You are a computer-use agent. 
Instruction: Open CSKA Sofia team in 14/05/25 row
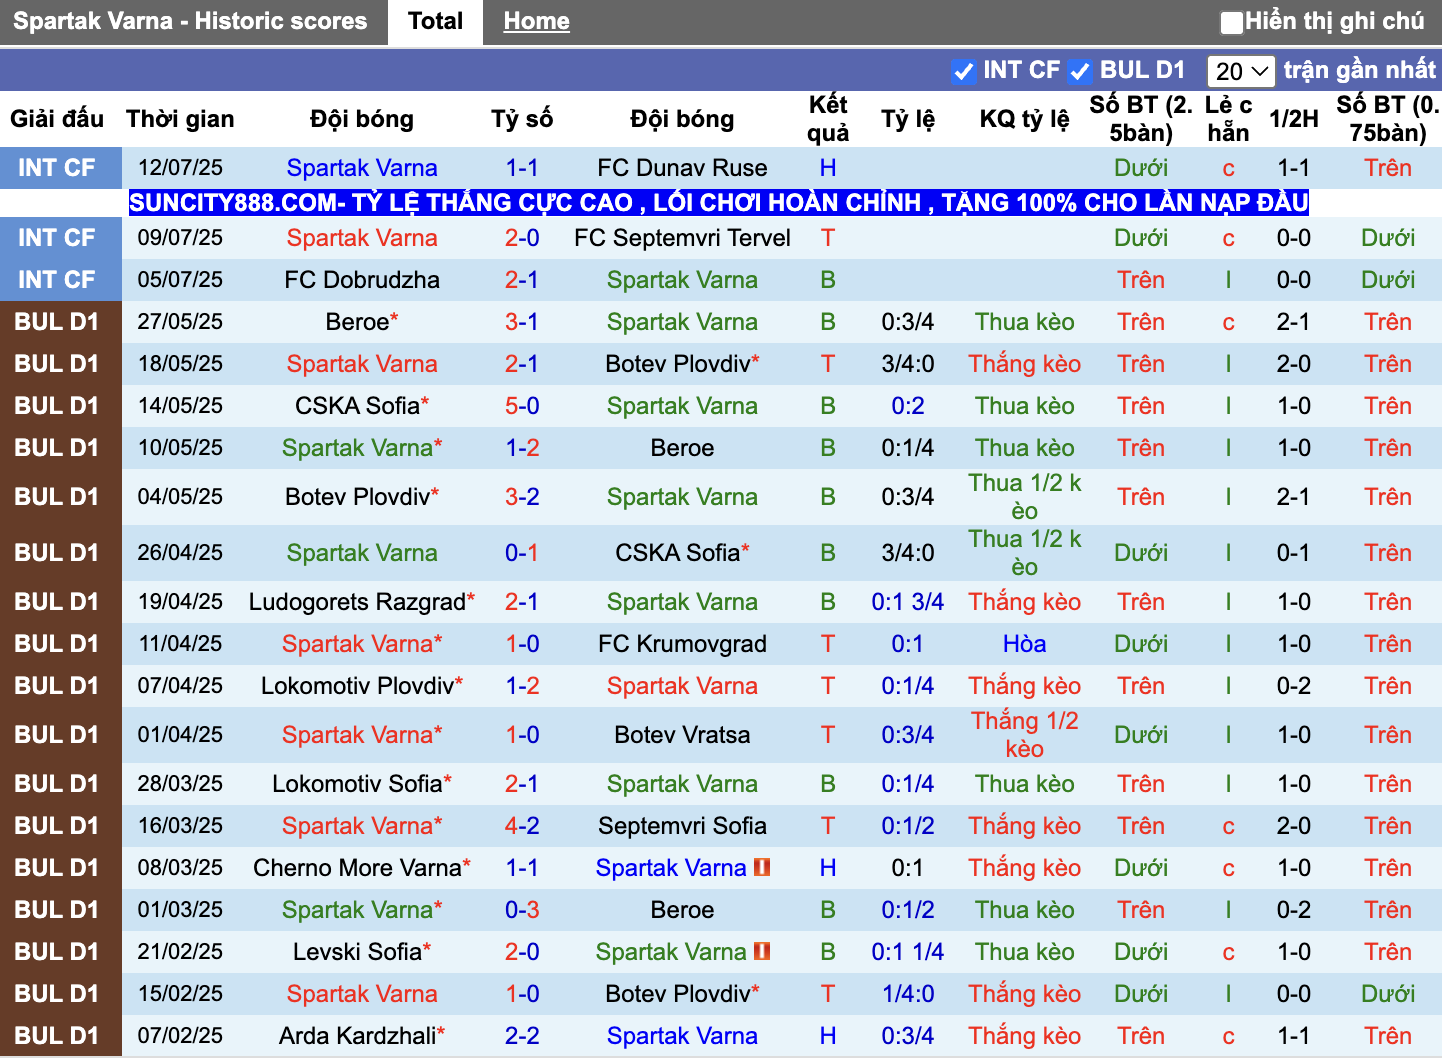pos(357,406)
